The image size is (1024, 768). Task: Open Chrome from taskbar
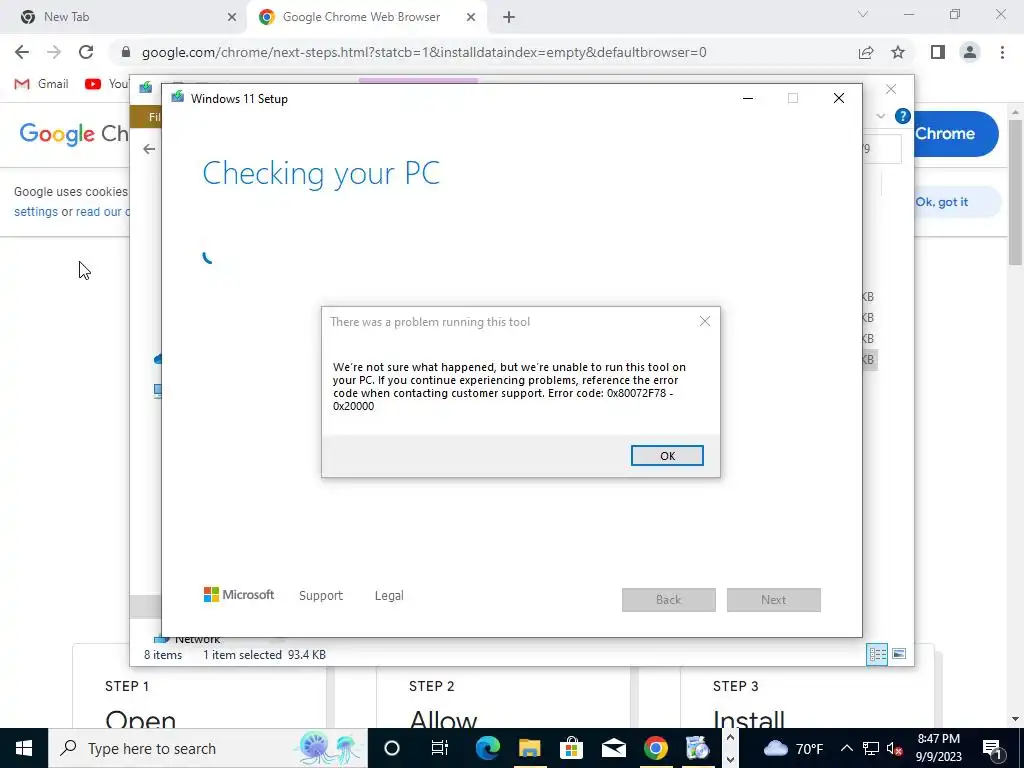click(656, 748)
